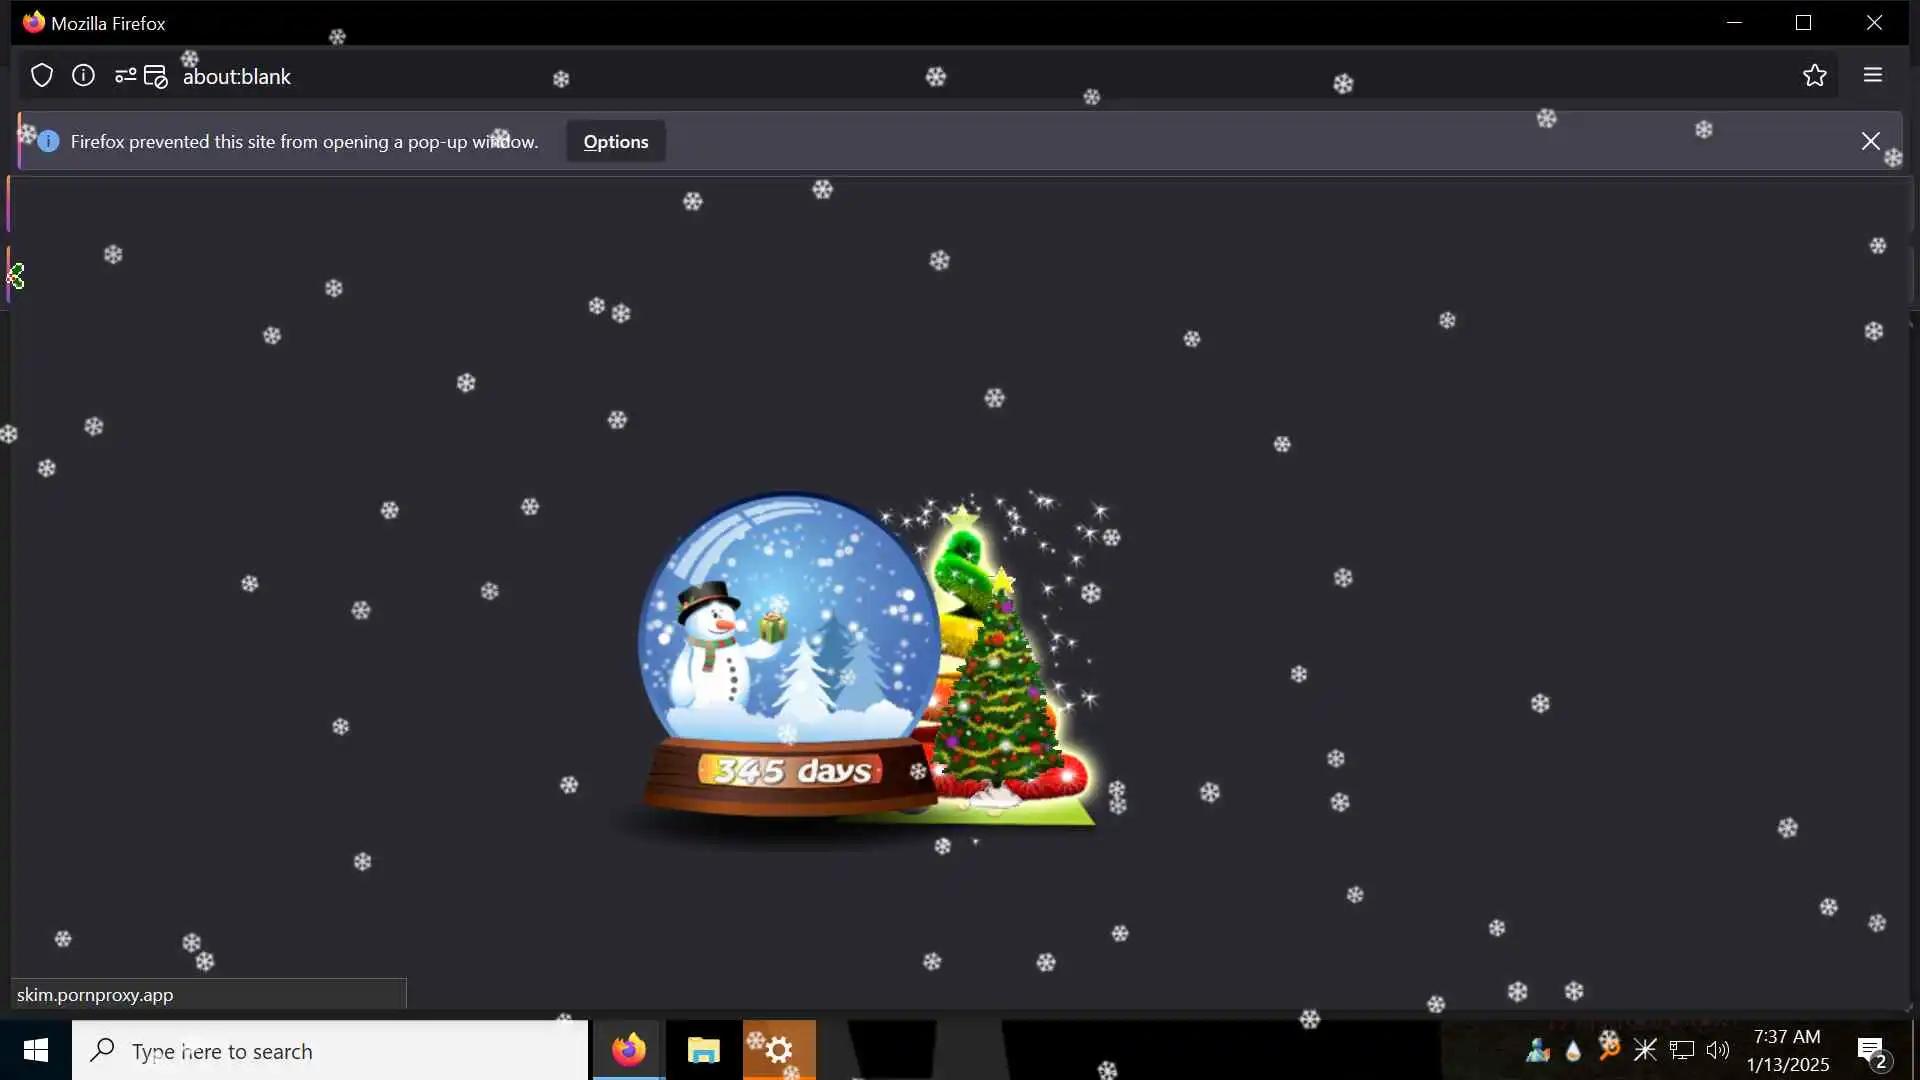Open the pop-up Options dropdown
Viewport: 1920px width, 1080px height.
point(615,142)
